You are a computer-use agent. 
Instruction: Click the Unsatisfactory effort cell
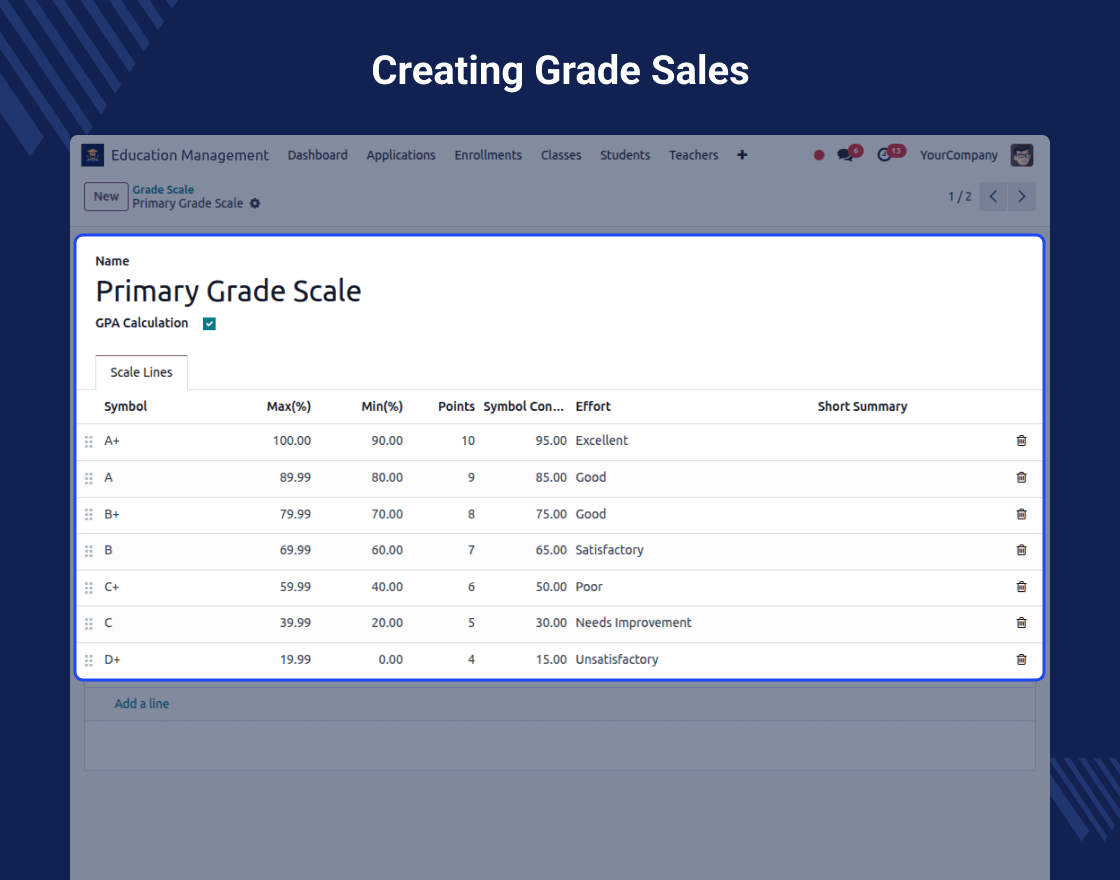click(617, 659)
